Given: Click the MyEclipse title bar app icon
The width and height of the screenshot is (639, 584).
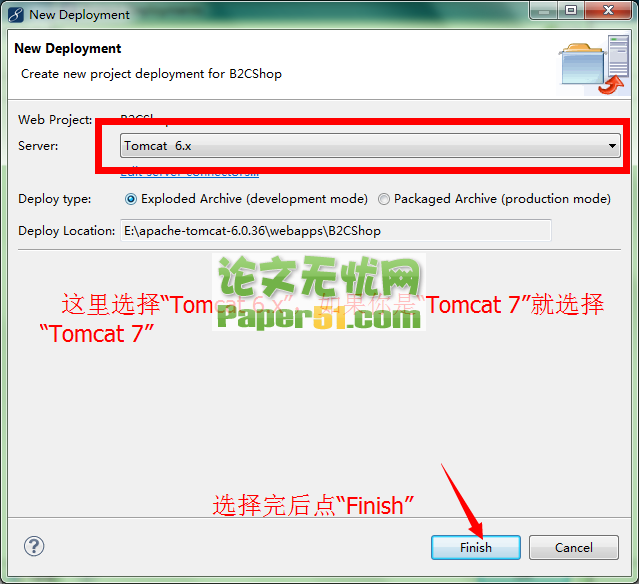Looking at the screenshot, I should [x=16, y=15].
